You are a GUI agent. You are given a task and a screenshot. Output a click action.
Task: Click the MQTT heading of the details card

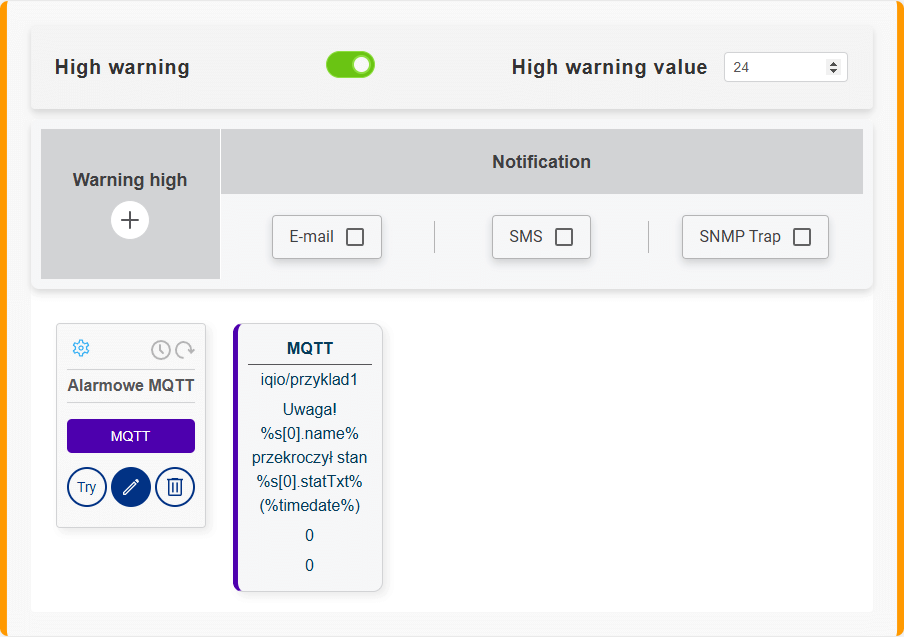[310, 349]
